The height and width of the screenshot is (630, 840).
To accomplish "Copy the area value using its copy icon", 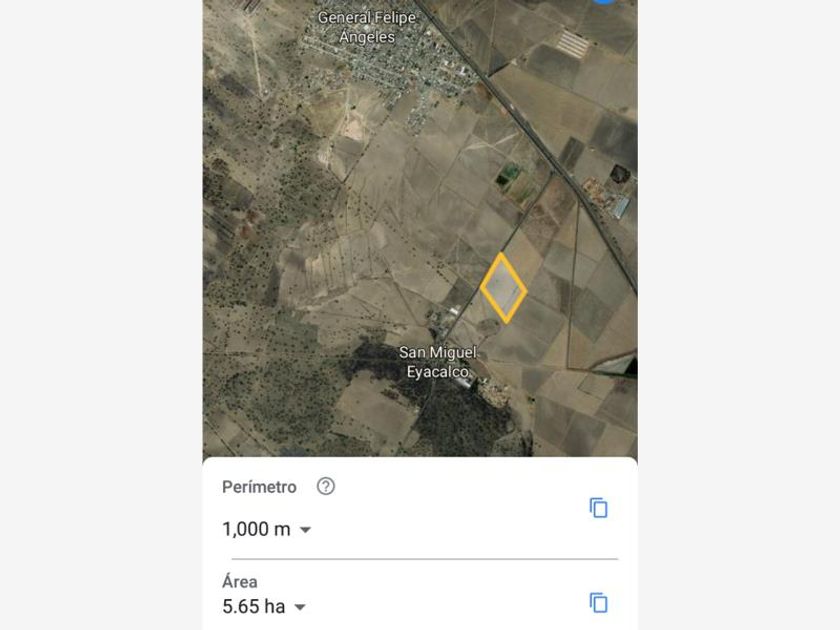I will (598, 603).
